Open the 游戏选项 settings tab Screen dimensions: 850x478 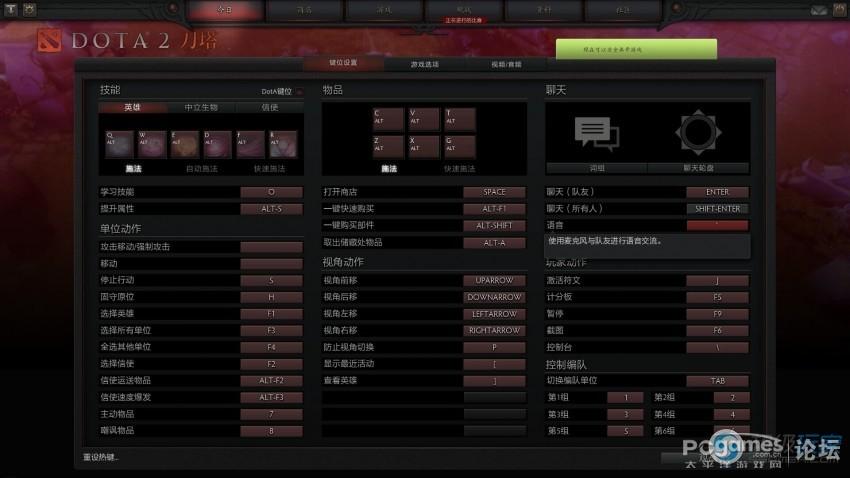click(x=424, y=64)
